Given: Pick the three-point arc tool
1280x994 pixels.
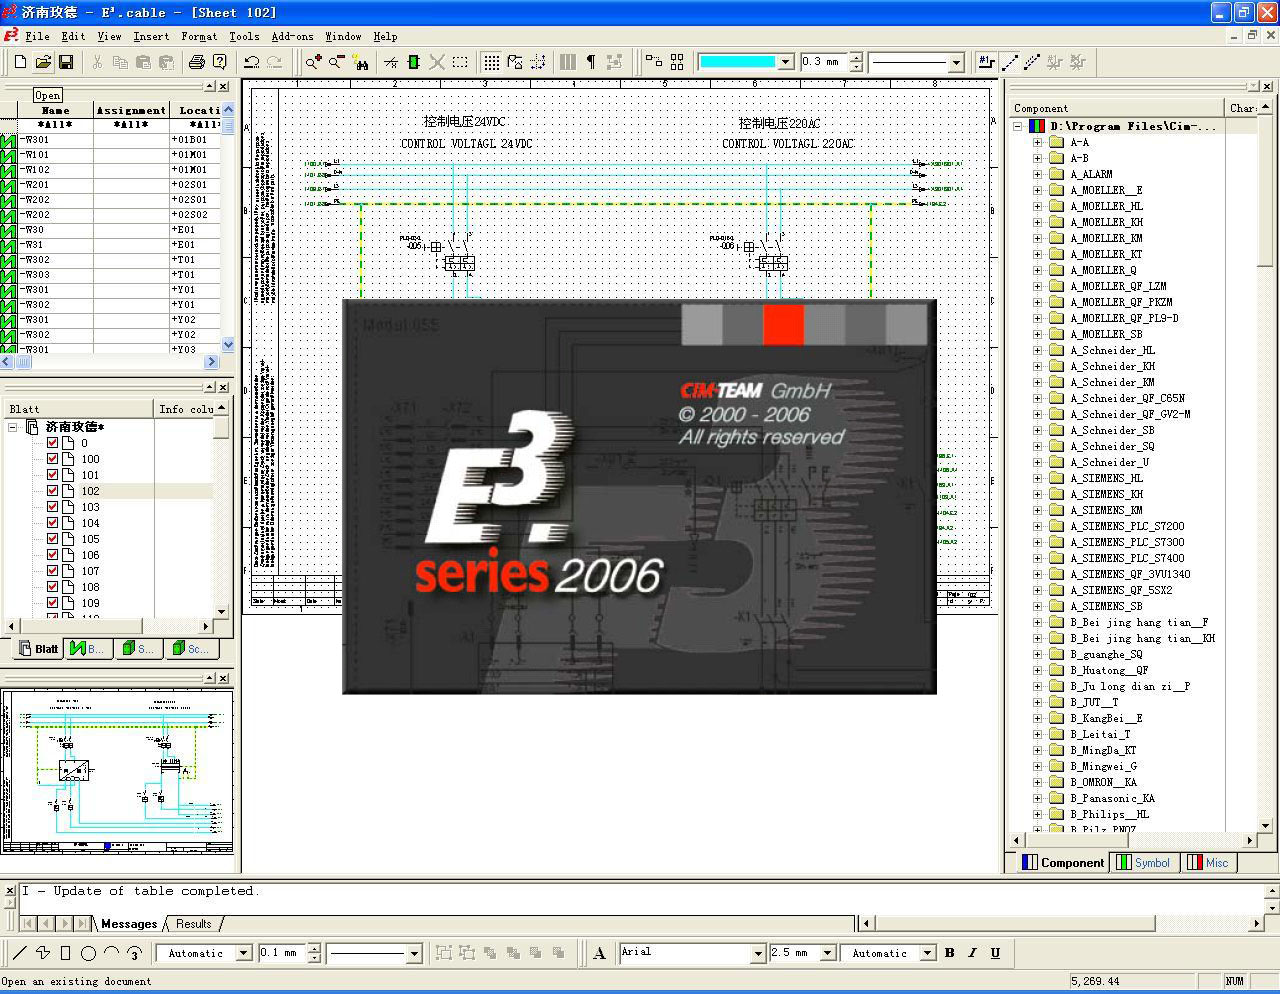Looking at the screenshot, I should click(x=134, y=953).
